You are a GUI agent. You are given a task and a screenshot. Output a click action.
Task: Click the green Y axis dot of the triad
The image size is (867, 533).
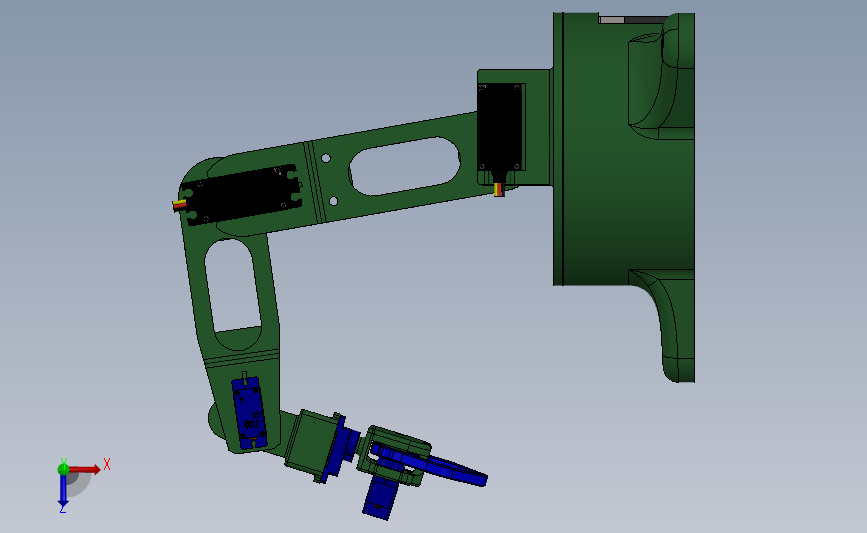pos(63,469)
